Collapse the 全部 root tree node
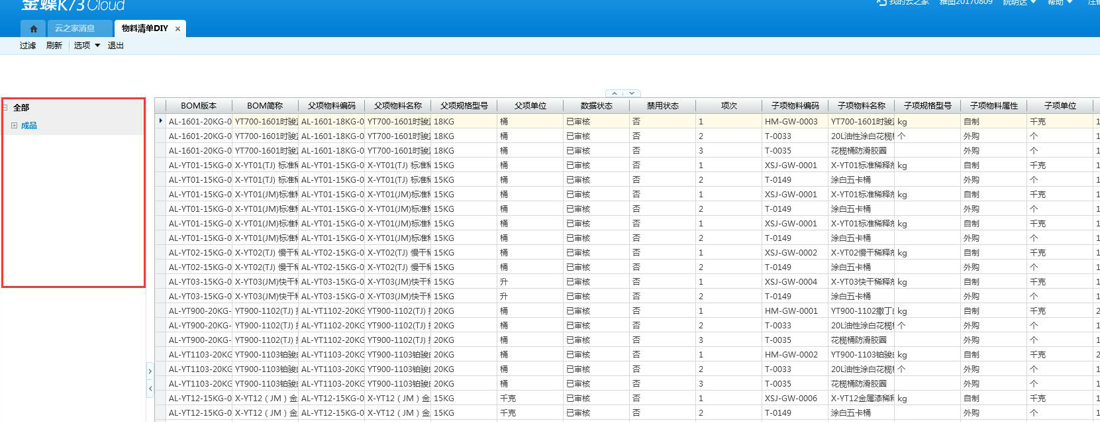The height and width of the screenshot is (422, 1100). point(5,108)
